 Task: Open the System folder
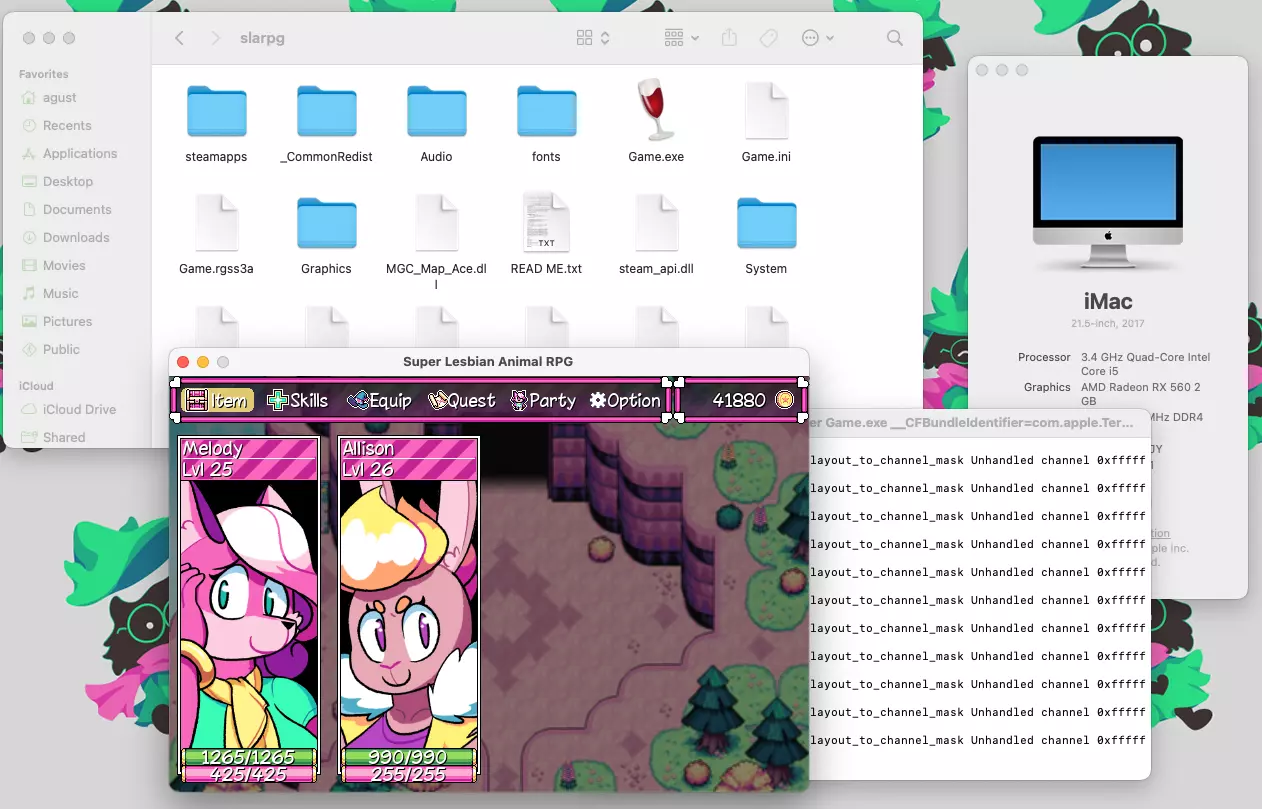766,224
